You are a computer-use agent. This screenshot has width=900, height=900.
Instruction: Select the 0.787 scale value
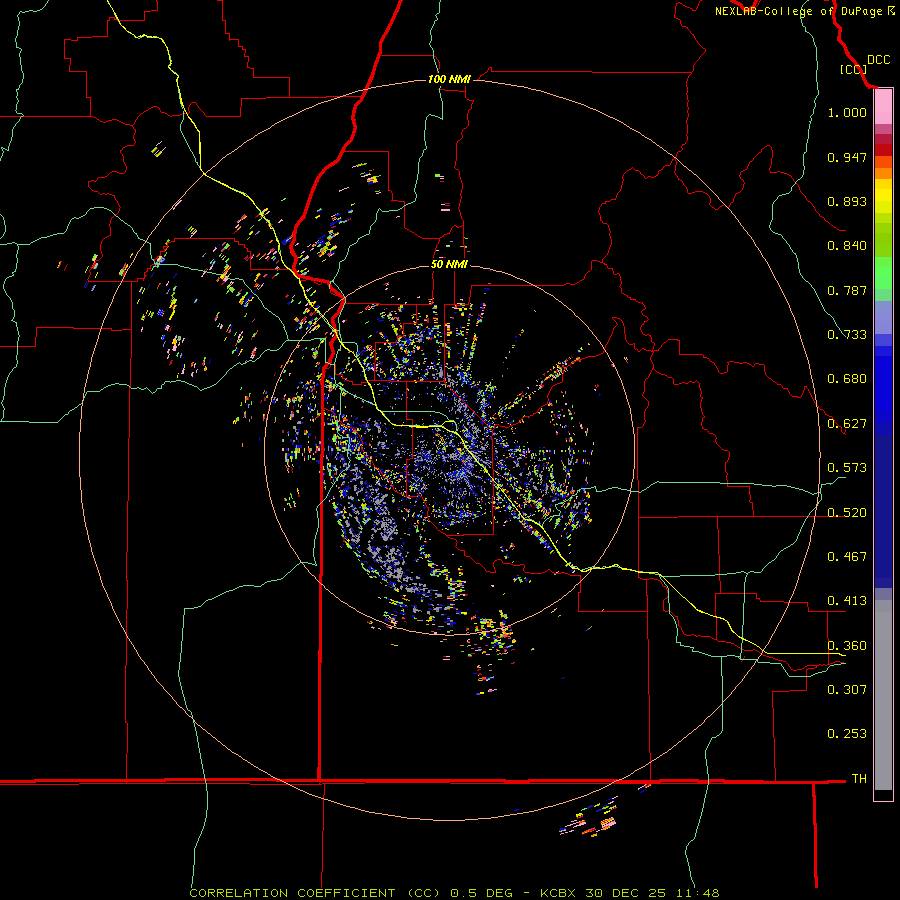click(847, 290)
